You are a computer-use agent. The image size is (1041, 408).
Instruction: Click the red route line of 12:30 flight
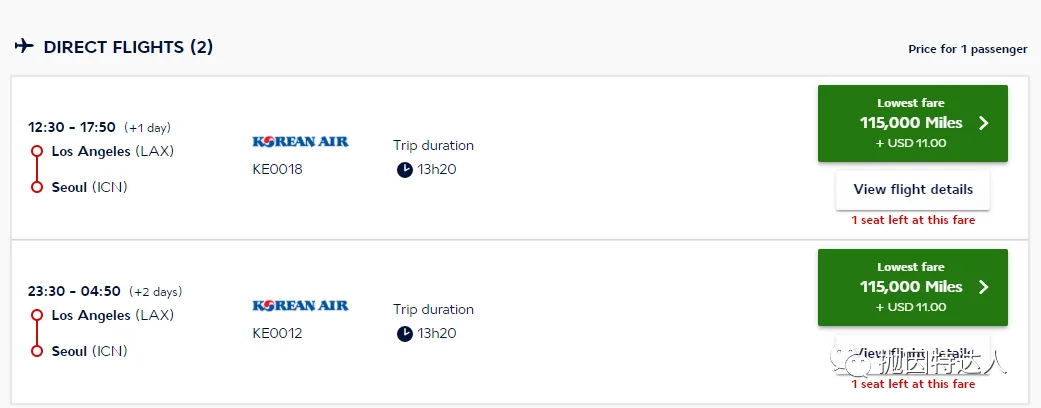pos(37,169)
